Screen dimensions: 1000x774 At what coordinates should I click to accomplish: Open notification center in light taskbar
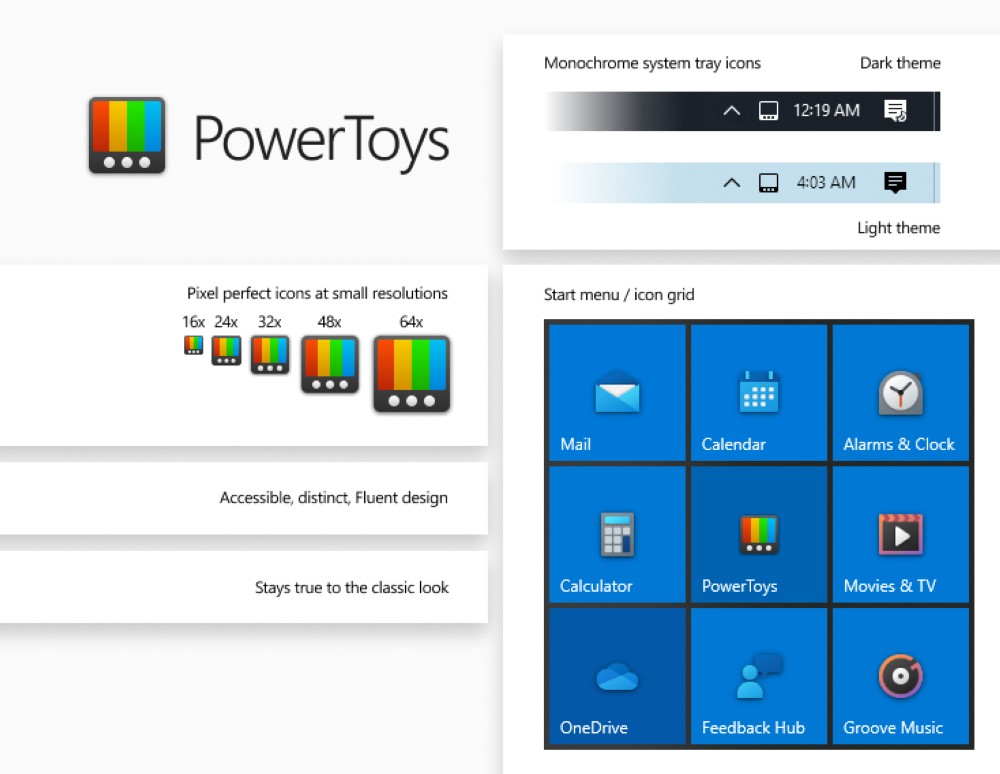[x=895, y=183]
